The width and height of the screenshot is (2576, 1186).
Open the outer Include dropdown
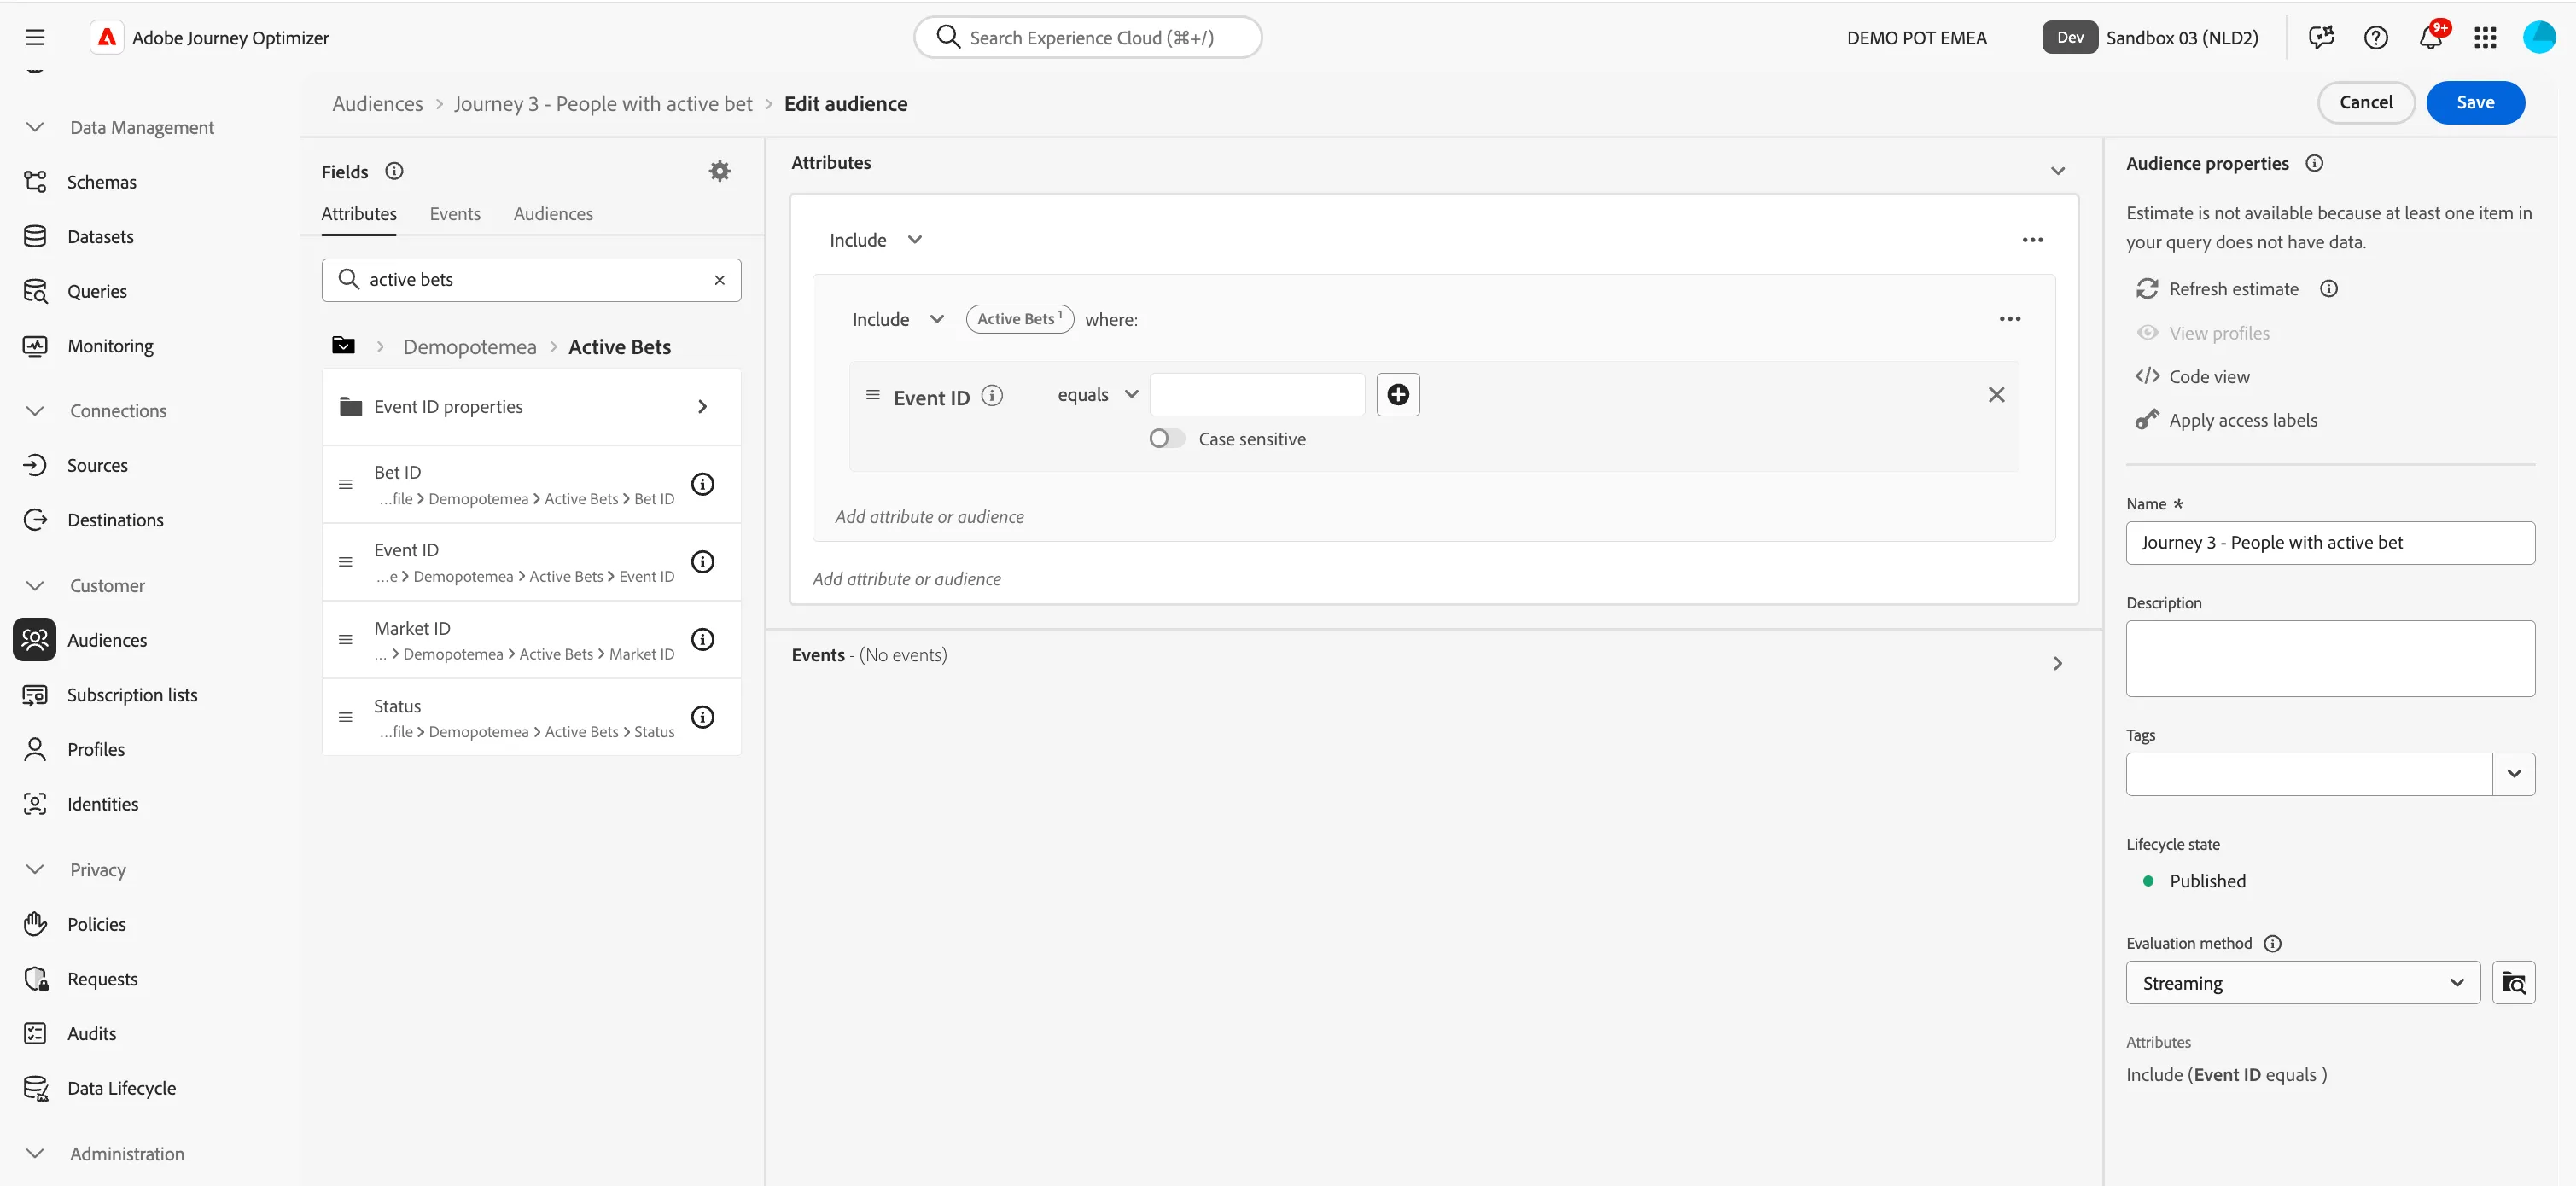tap(876, 240)
